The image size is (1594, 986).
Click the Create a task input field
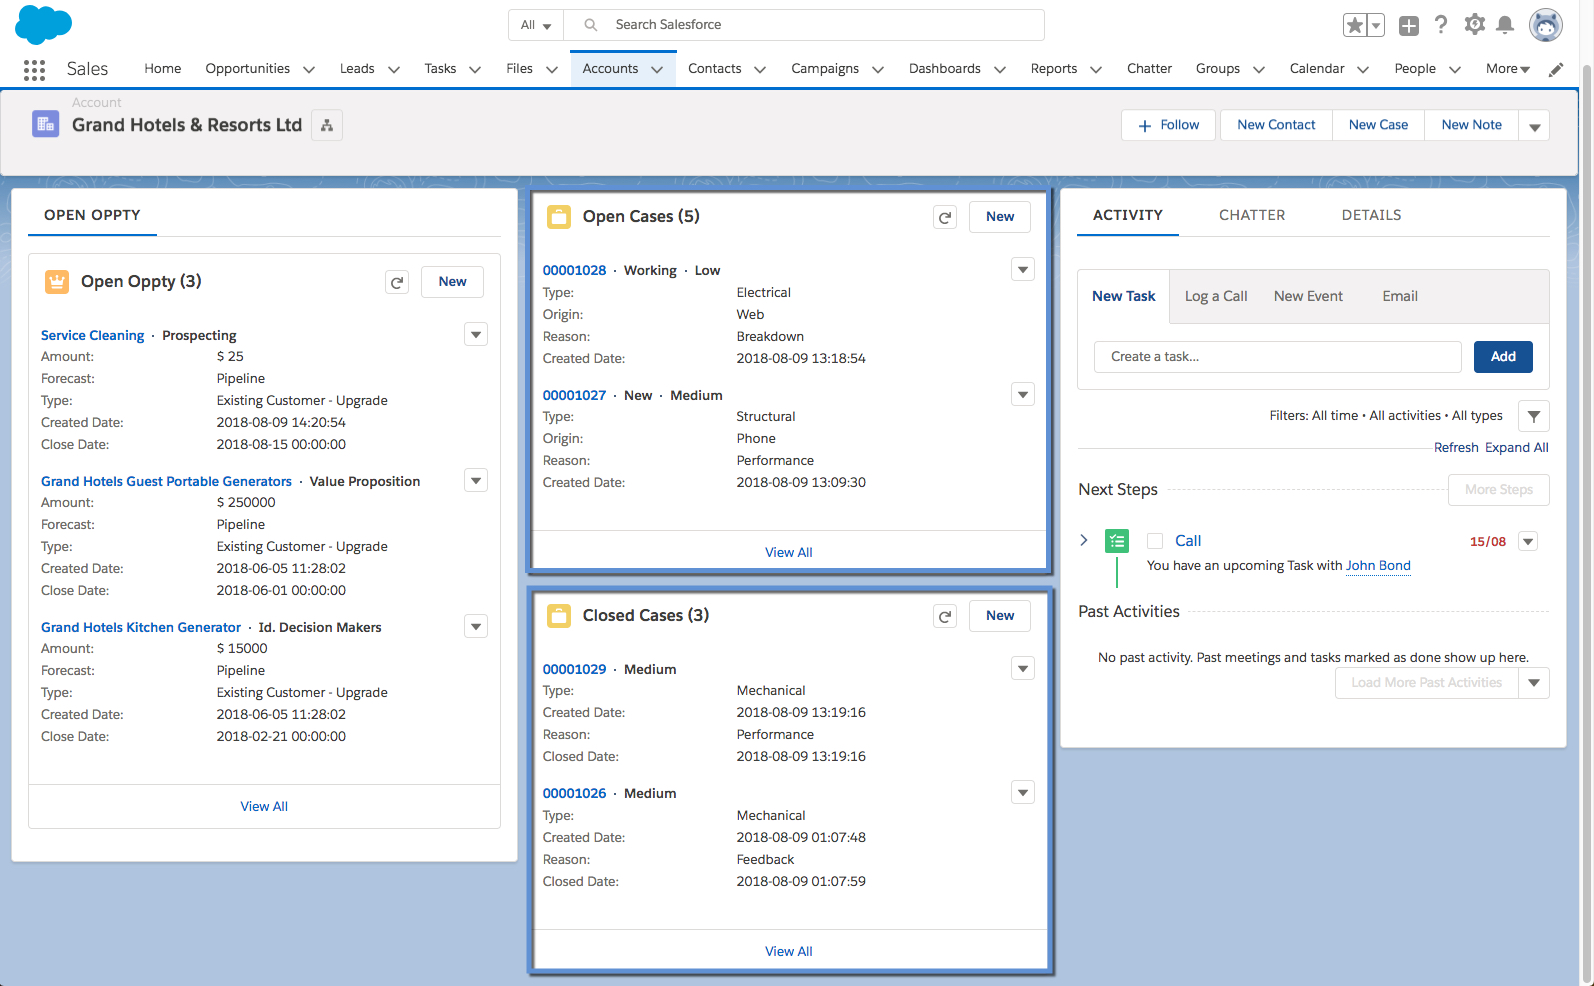[1277, 357]
